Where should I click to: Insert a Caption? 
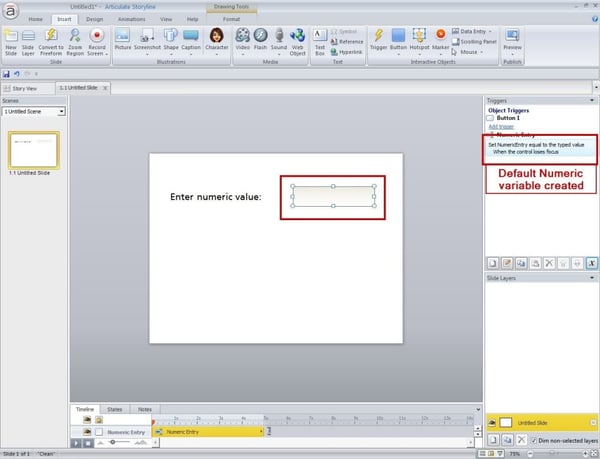[x=191, y=41]
